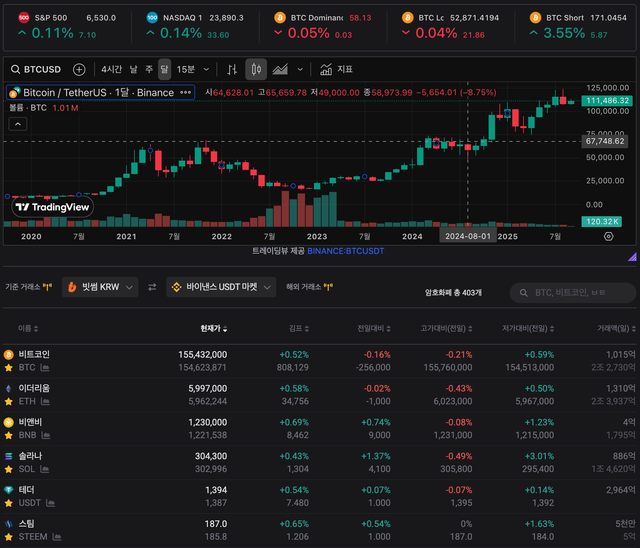
Task: Toggle star favorite for SOL
Action: coord(8,469)
